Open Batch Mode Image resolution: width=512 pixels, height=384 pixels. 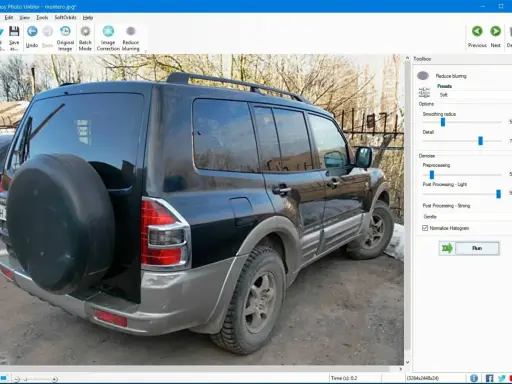85,38
